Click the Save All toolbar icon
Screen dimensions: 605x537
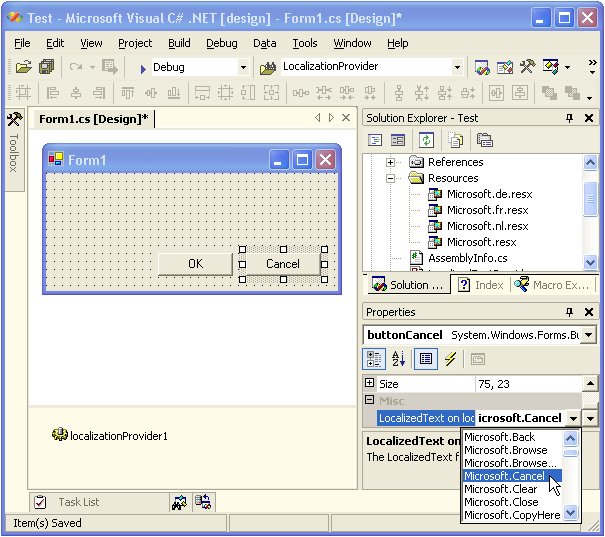coord(47,68)
